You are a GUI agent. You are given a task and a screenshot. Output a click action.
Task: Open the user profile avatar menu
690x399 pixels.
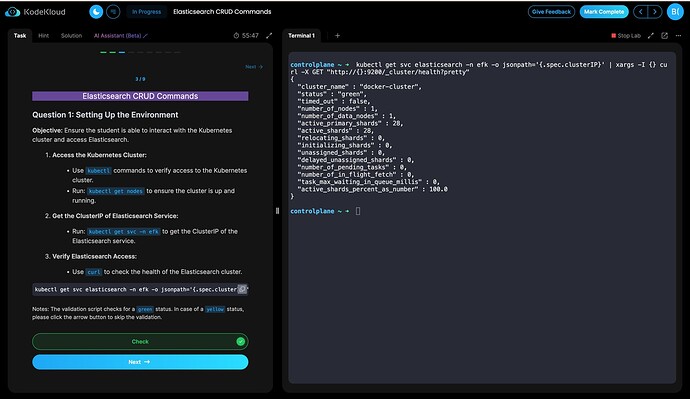coord(675,12)
